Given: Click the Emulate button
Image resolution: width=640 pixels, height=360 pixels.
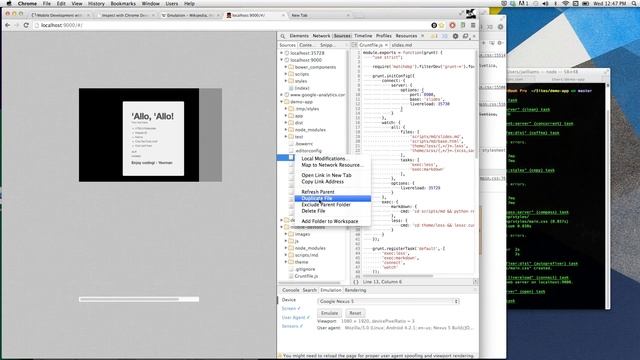Looking at the screenshot, I should coord(329,313).
